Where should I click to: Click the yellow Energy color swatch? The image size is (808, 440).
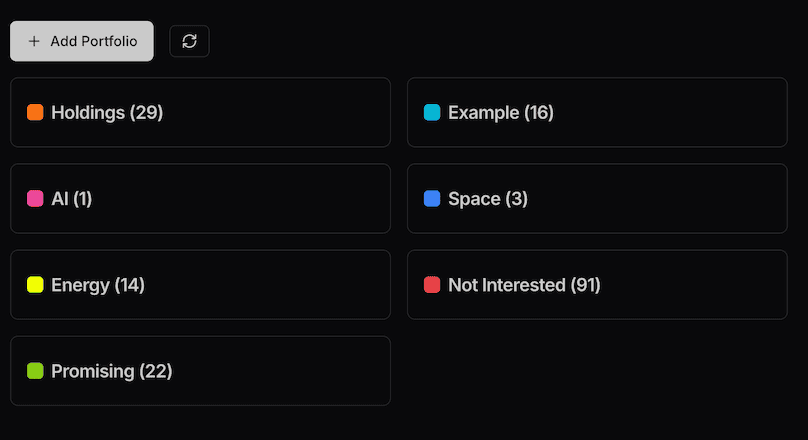coord(35,285)
